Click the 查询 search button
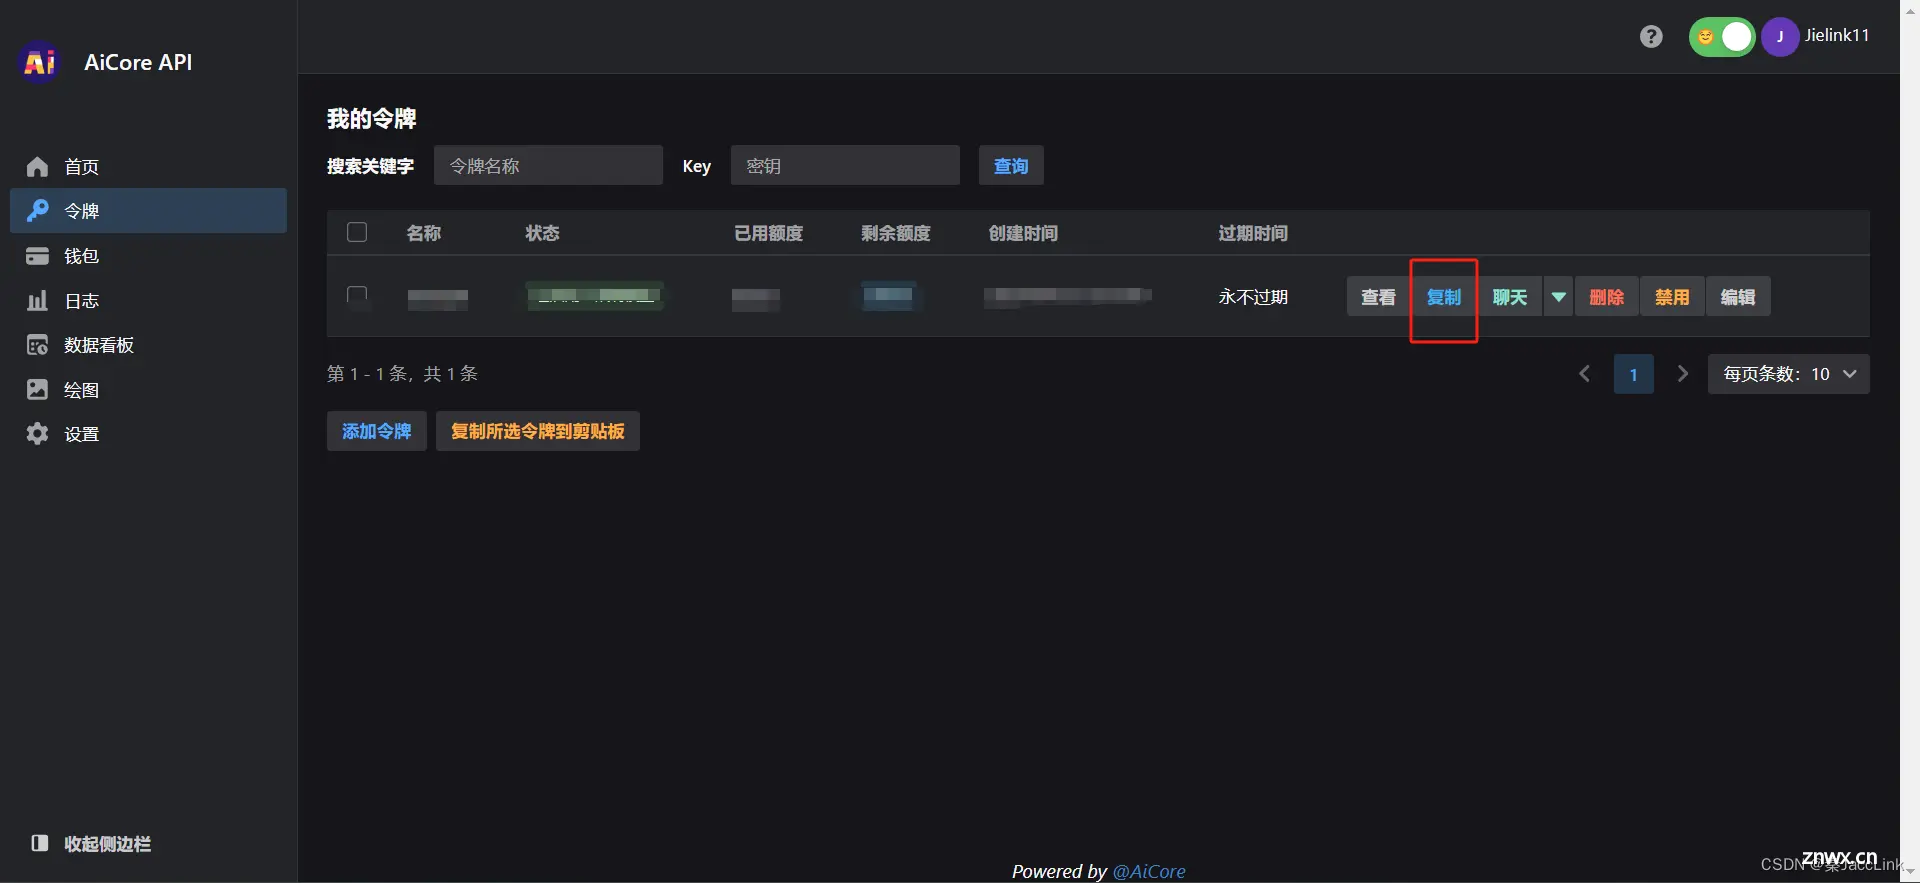Screen dimensions: 1920x883 click(x=1011, y=165)
